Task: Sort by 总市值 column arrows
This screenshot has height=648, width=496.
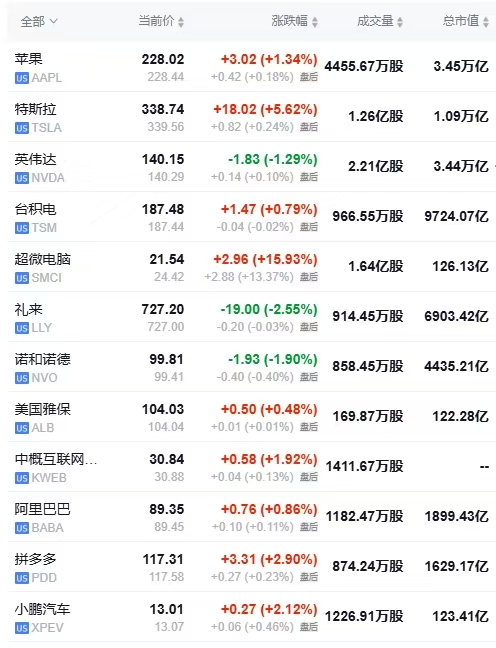Action: coord(486,22)
